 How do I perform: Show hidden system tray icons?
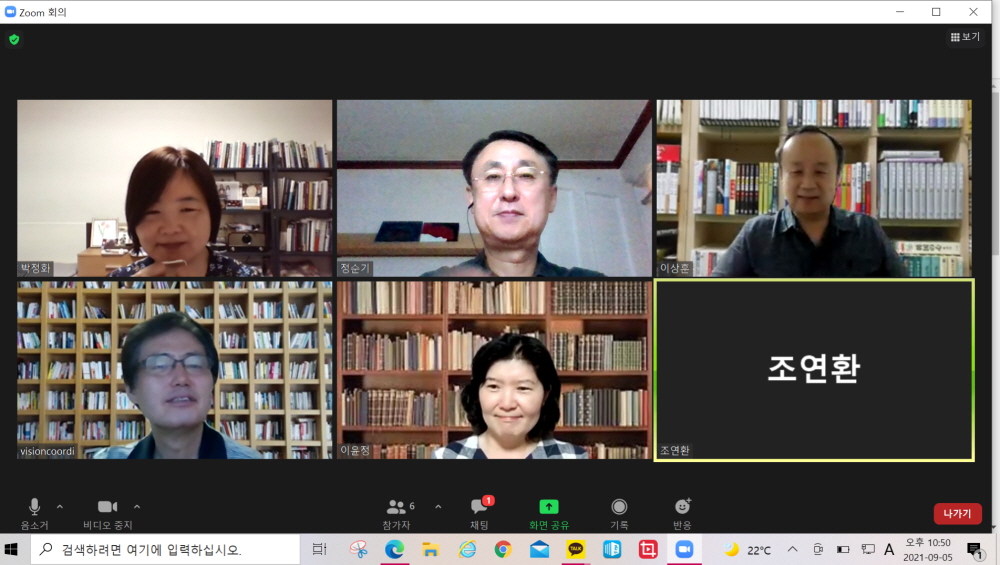792,549
